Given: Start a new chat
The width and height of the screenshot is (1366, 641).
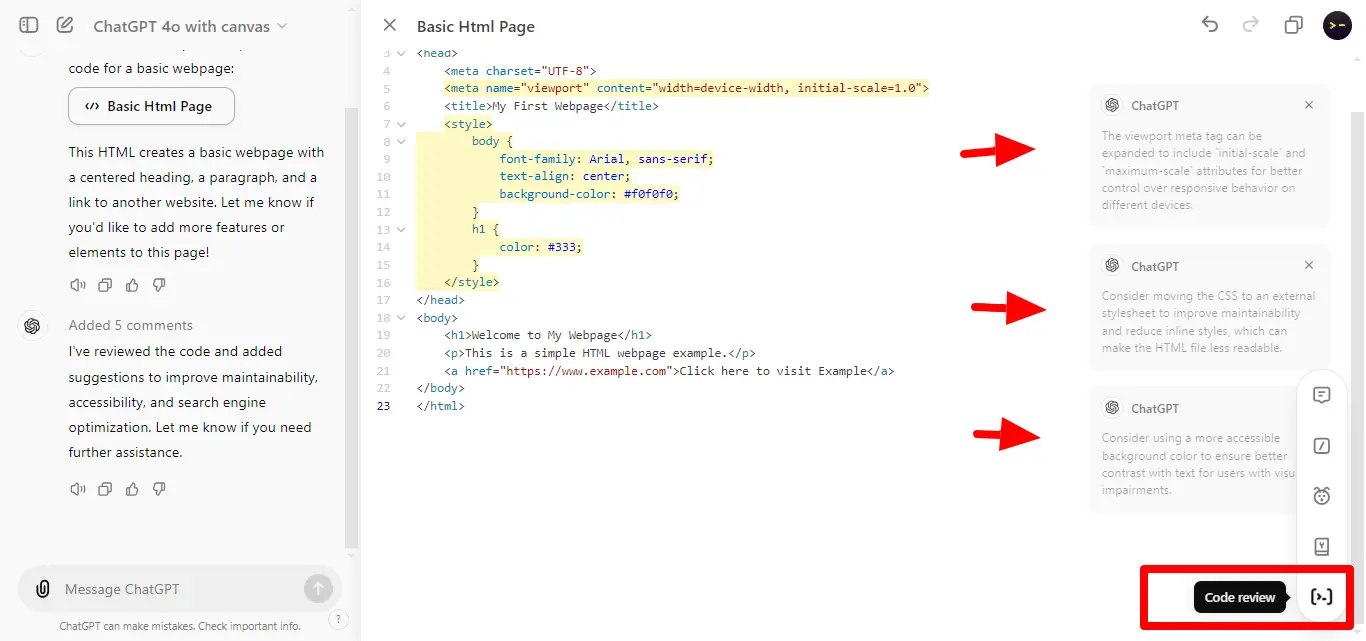Looking at the screenshot, I should coord(64,25).
